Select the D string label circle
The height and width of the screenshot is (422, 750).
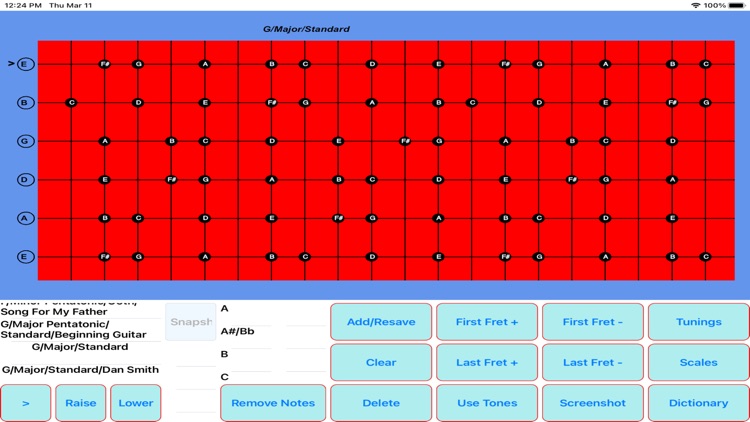click(25, 180)
